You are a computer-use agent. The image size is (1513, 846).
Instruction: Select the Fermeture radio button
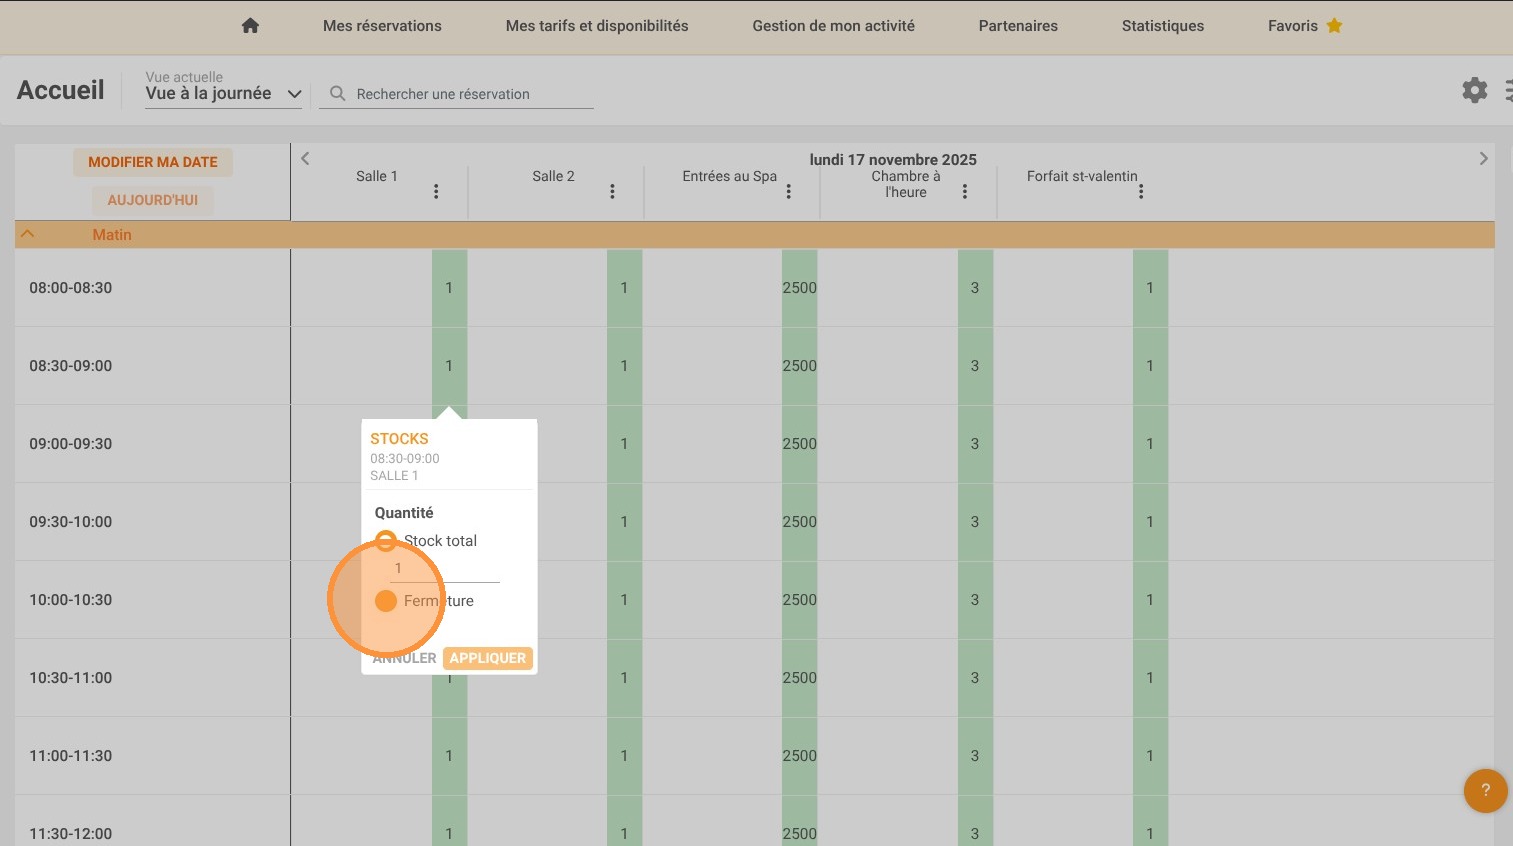point(386,601)
